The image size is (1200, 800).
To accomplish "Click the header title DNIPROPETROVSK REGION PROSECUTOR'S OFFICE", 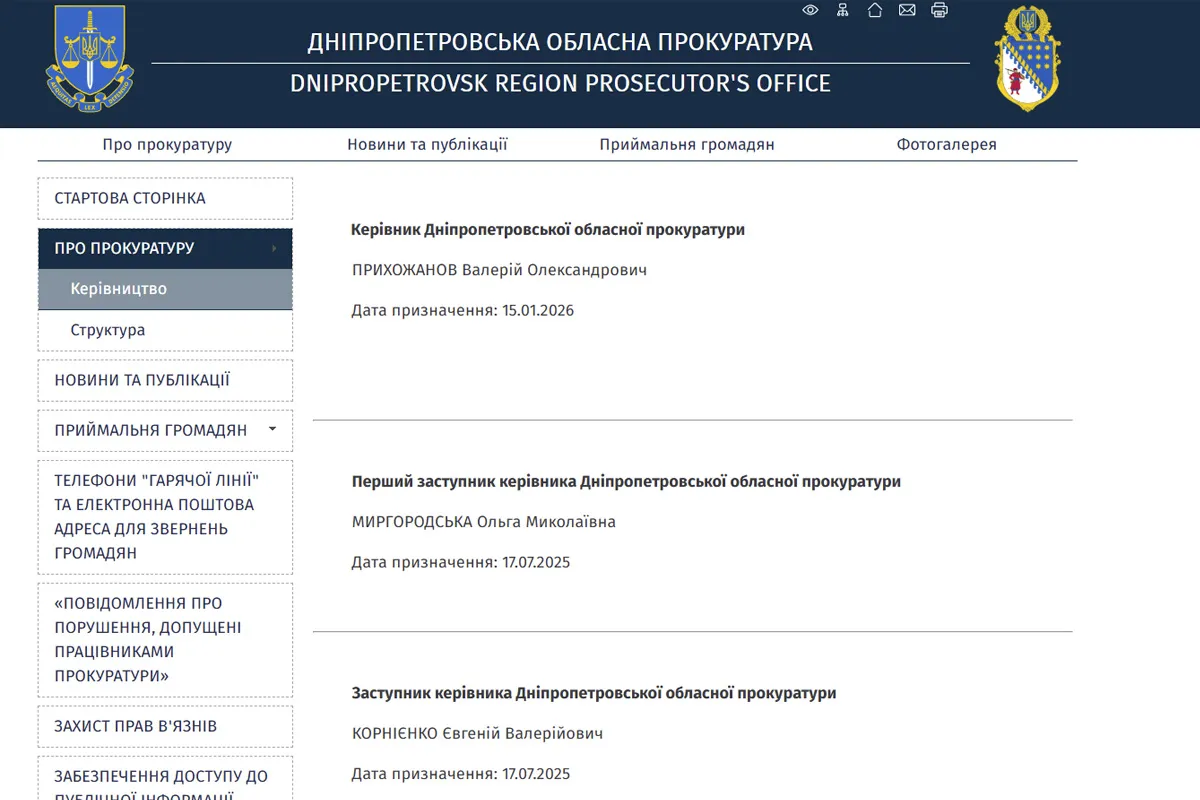I will pos(559,84).
